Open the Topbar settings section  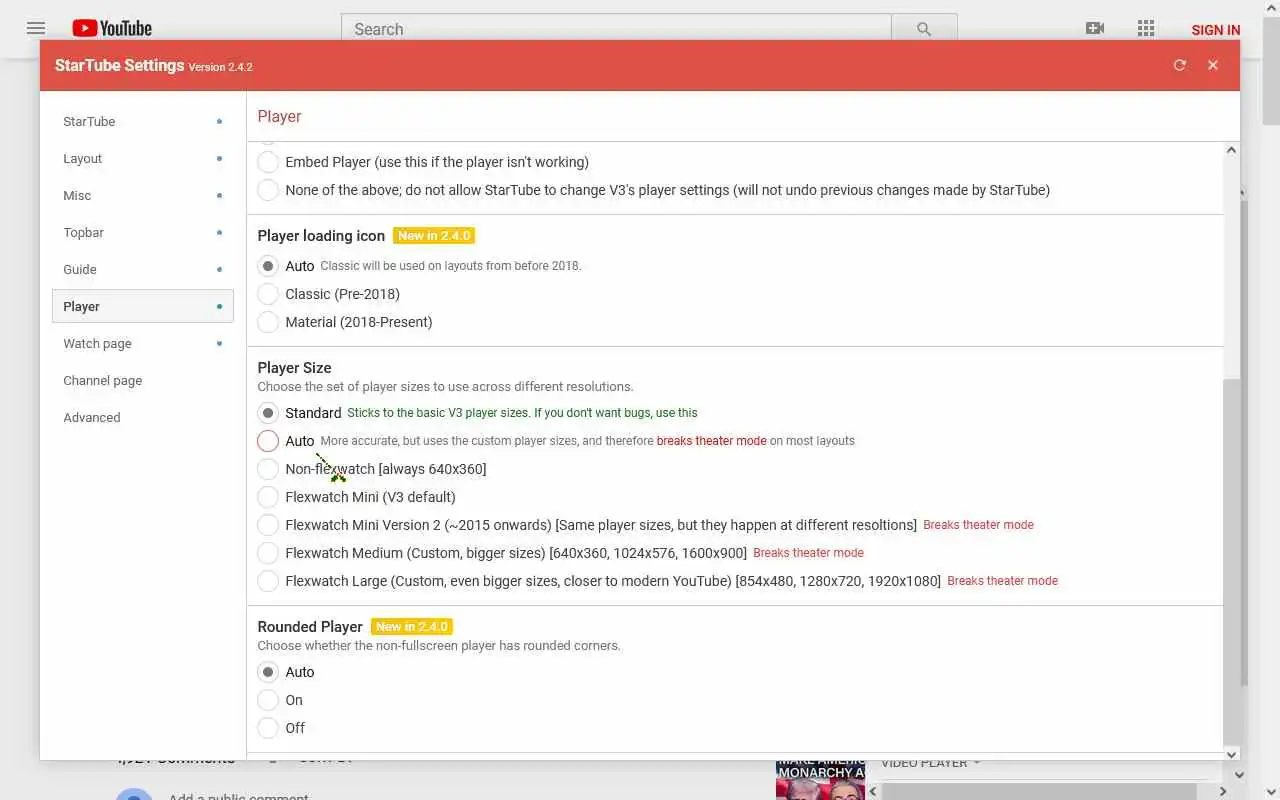pos(142,232)
